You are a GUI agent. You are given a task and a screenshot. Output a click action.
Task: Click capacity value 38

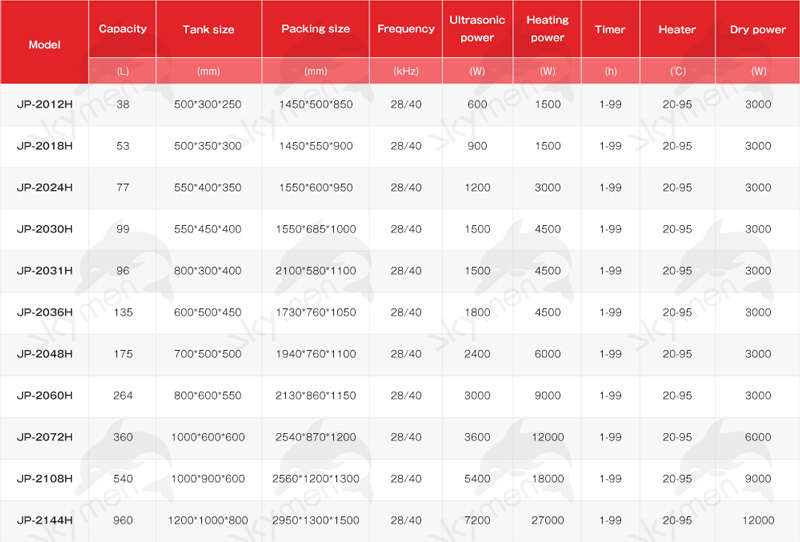[x=122, y=104]
